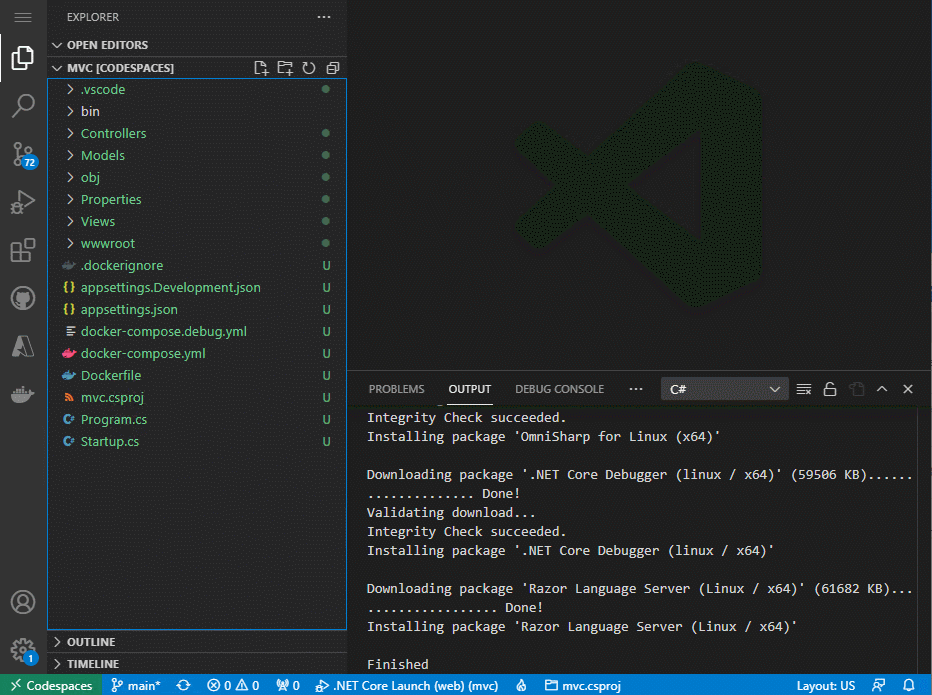
Task: Clear the output panel
Action: [804, 389]
